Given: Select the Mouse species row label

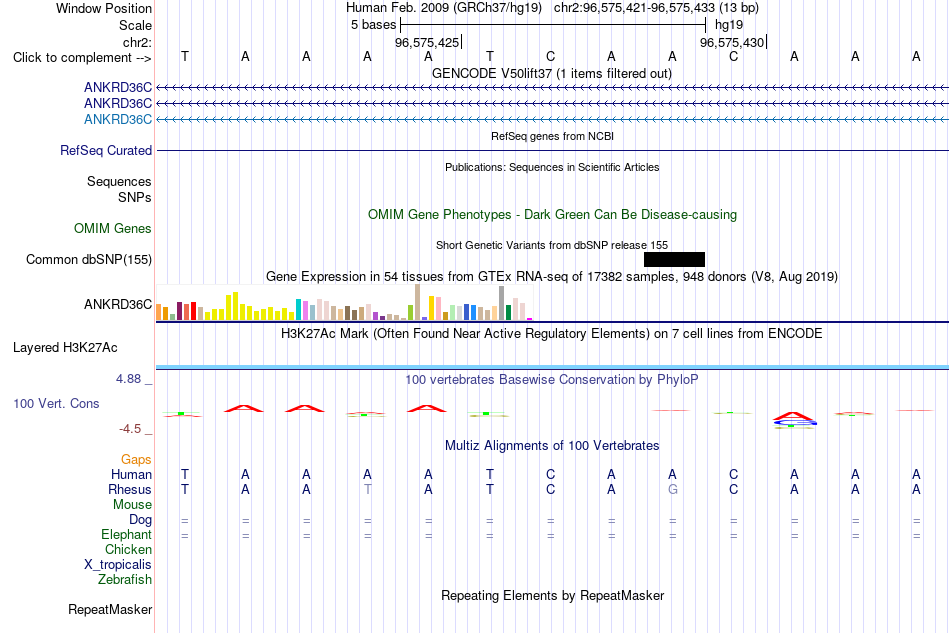Looking at the screenshot, I should (132, 505).
